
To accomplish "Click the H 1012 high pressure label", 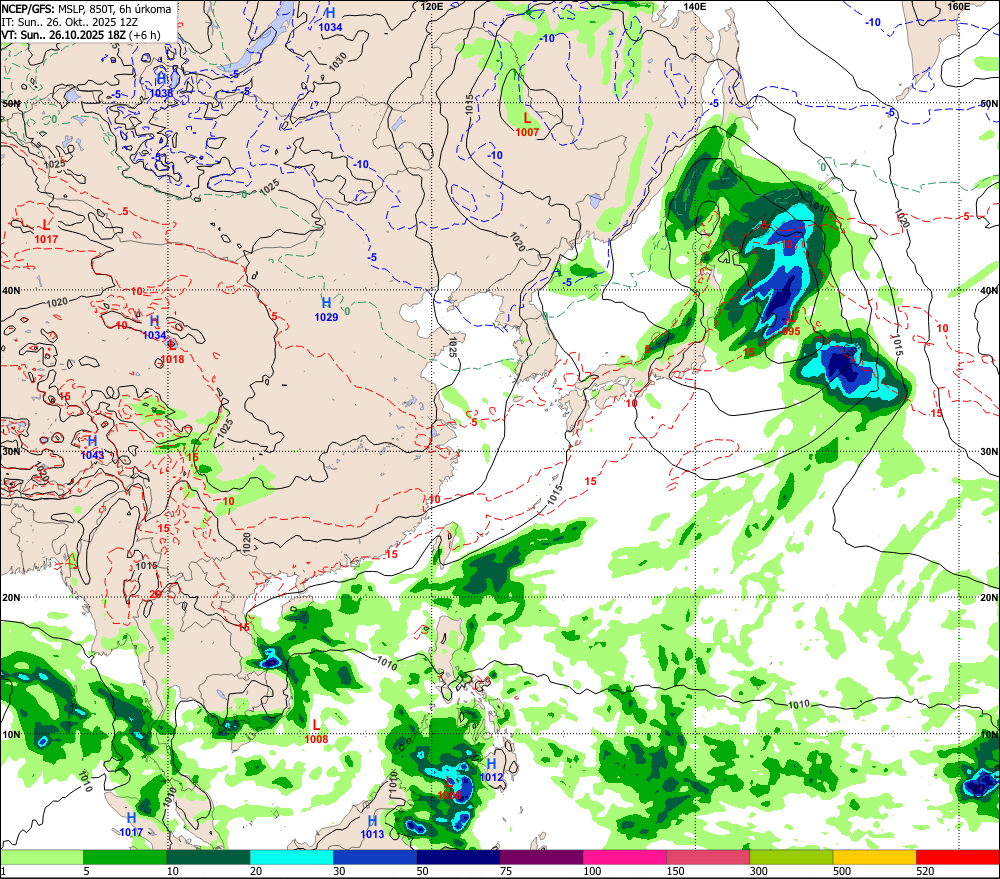I will pos(491,770).
